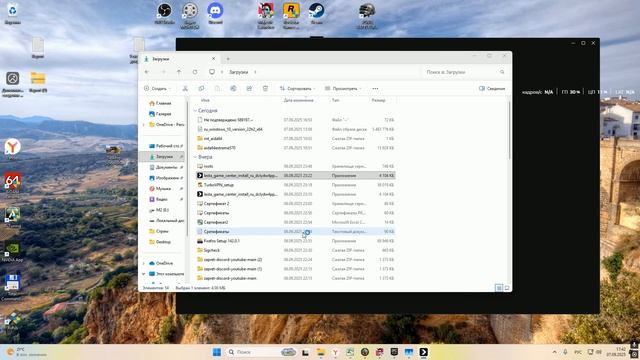Sort by the Размер column header
This screenshot has height=360, width=640.
(378, 100)
